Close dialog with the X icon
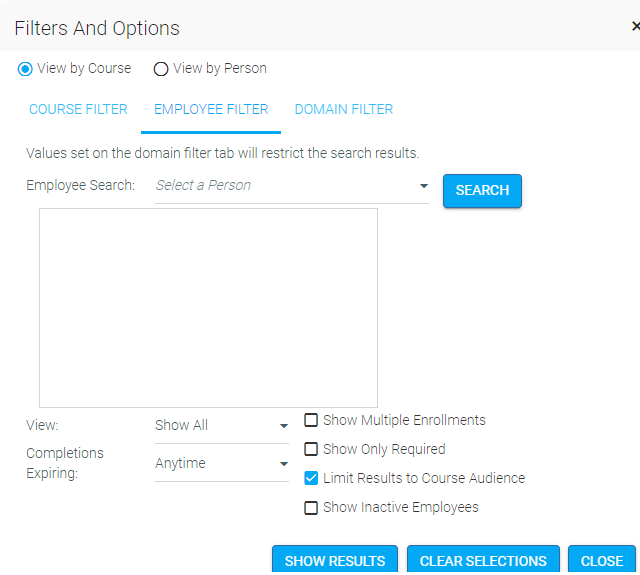 point(636,27)
